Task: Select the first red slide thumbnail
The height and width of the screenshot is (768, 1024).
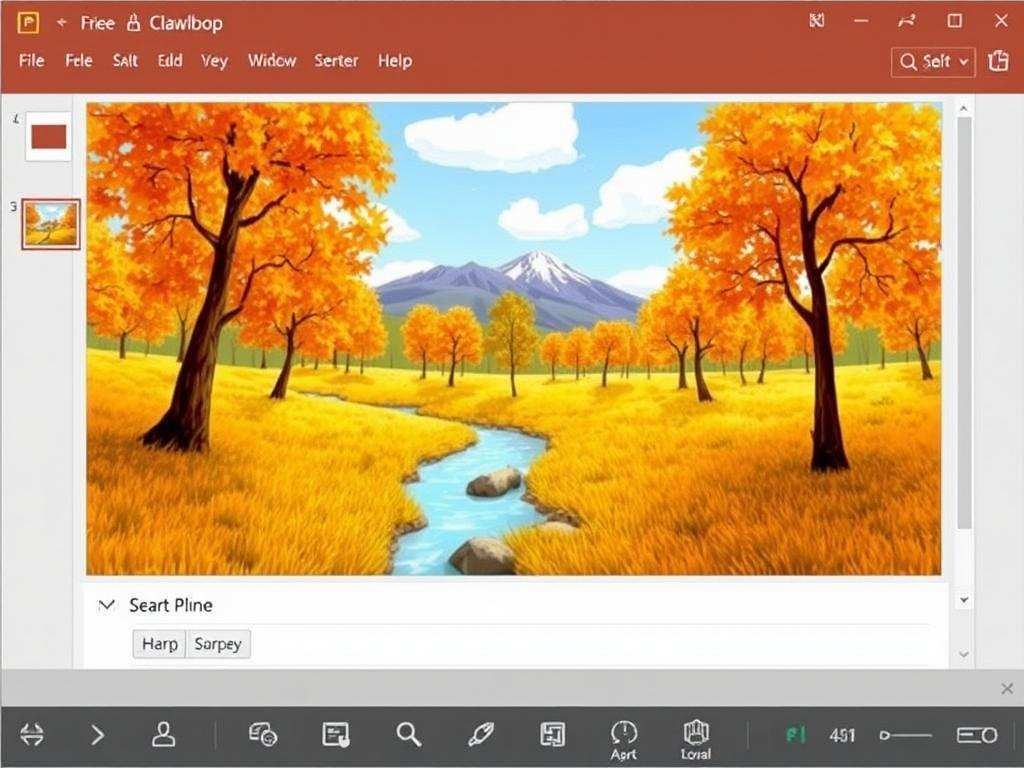Action: (x=48, y=137)
